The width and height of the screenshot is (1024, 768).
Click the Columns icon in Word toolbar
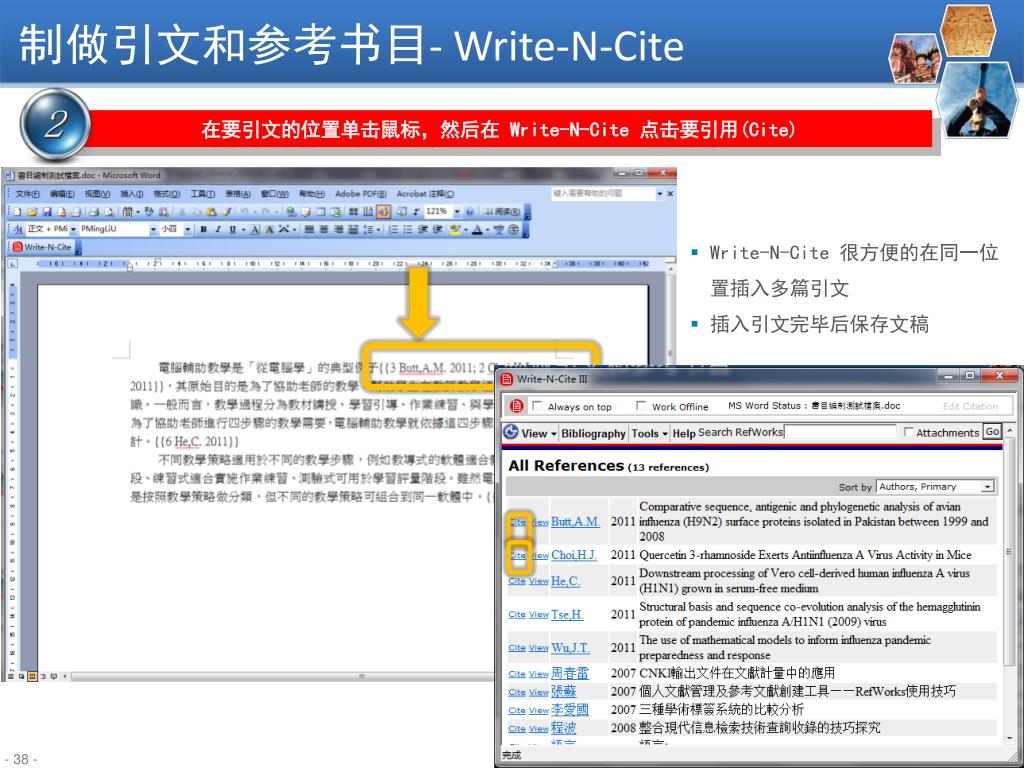352,212
